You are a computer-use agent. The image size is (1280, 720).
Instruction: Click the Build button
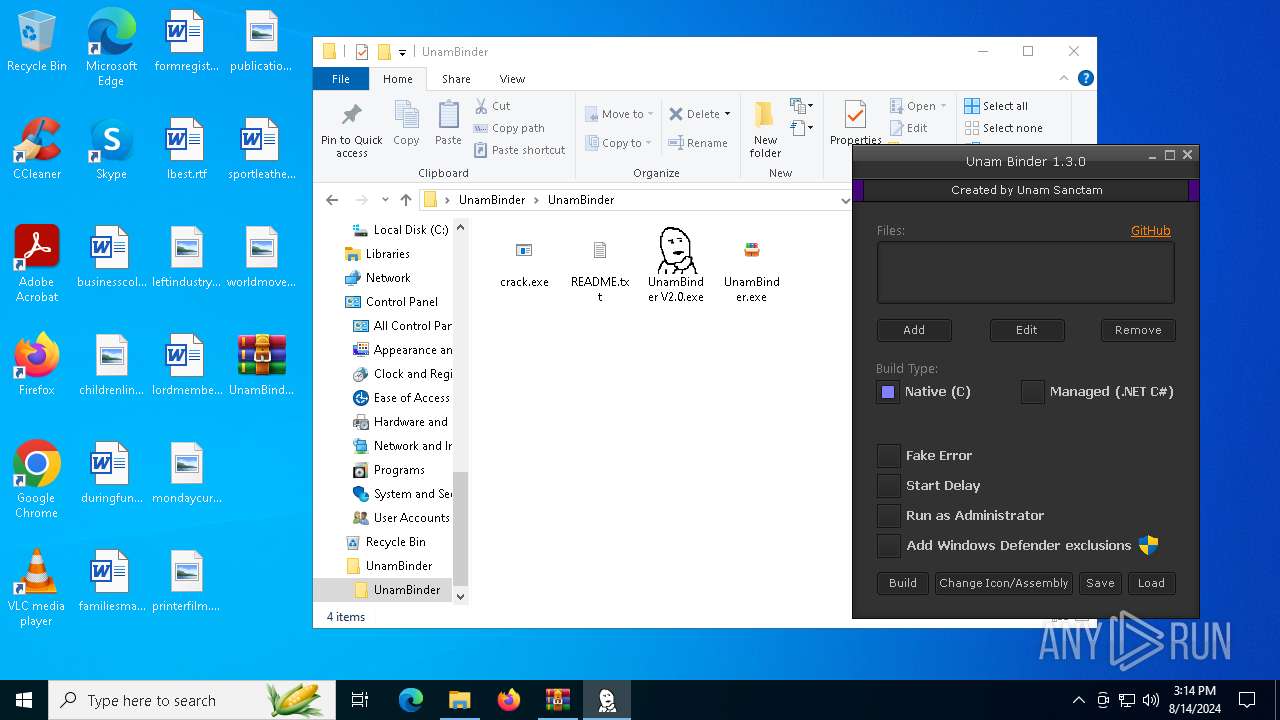coord(903,583)
